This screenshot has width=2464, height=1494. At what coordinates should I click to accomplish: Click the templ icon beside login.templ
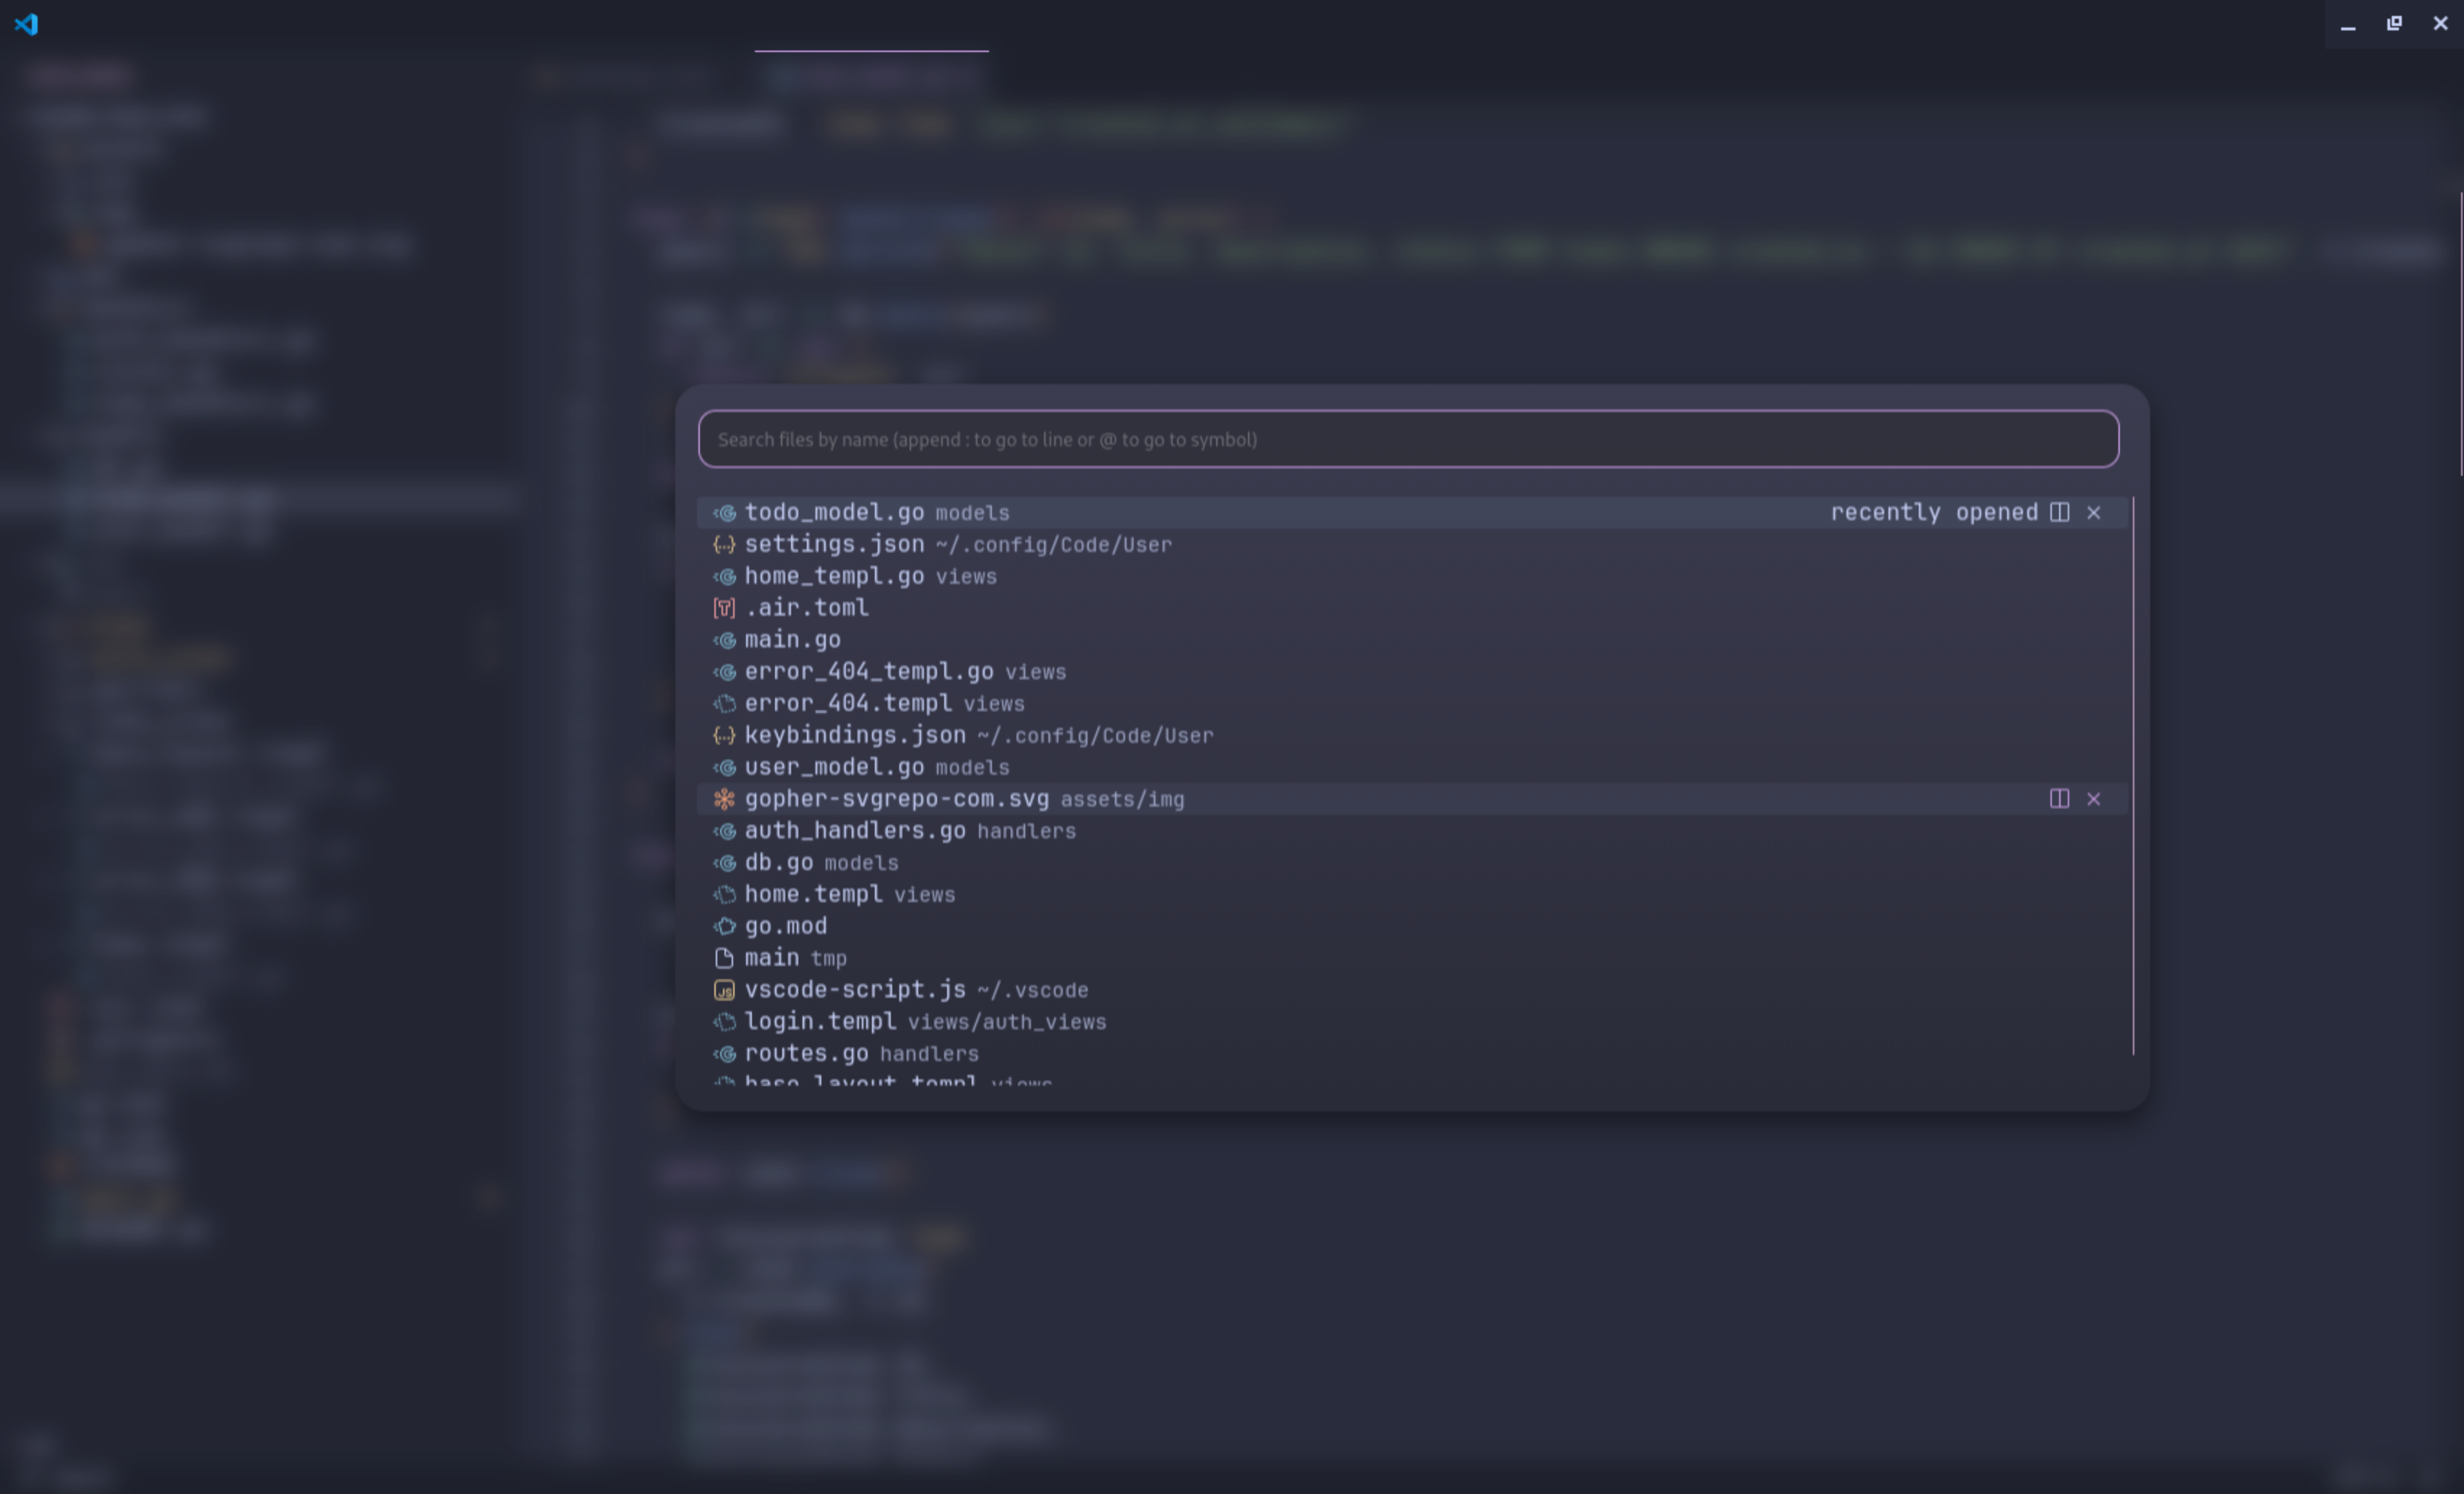pos(725,1022)
